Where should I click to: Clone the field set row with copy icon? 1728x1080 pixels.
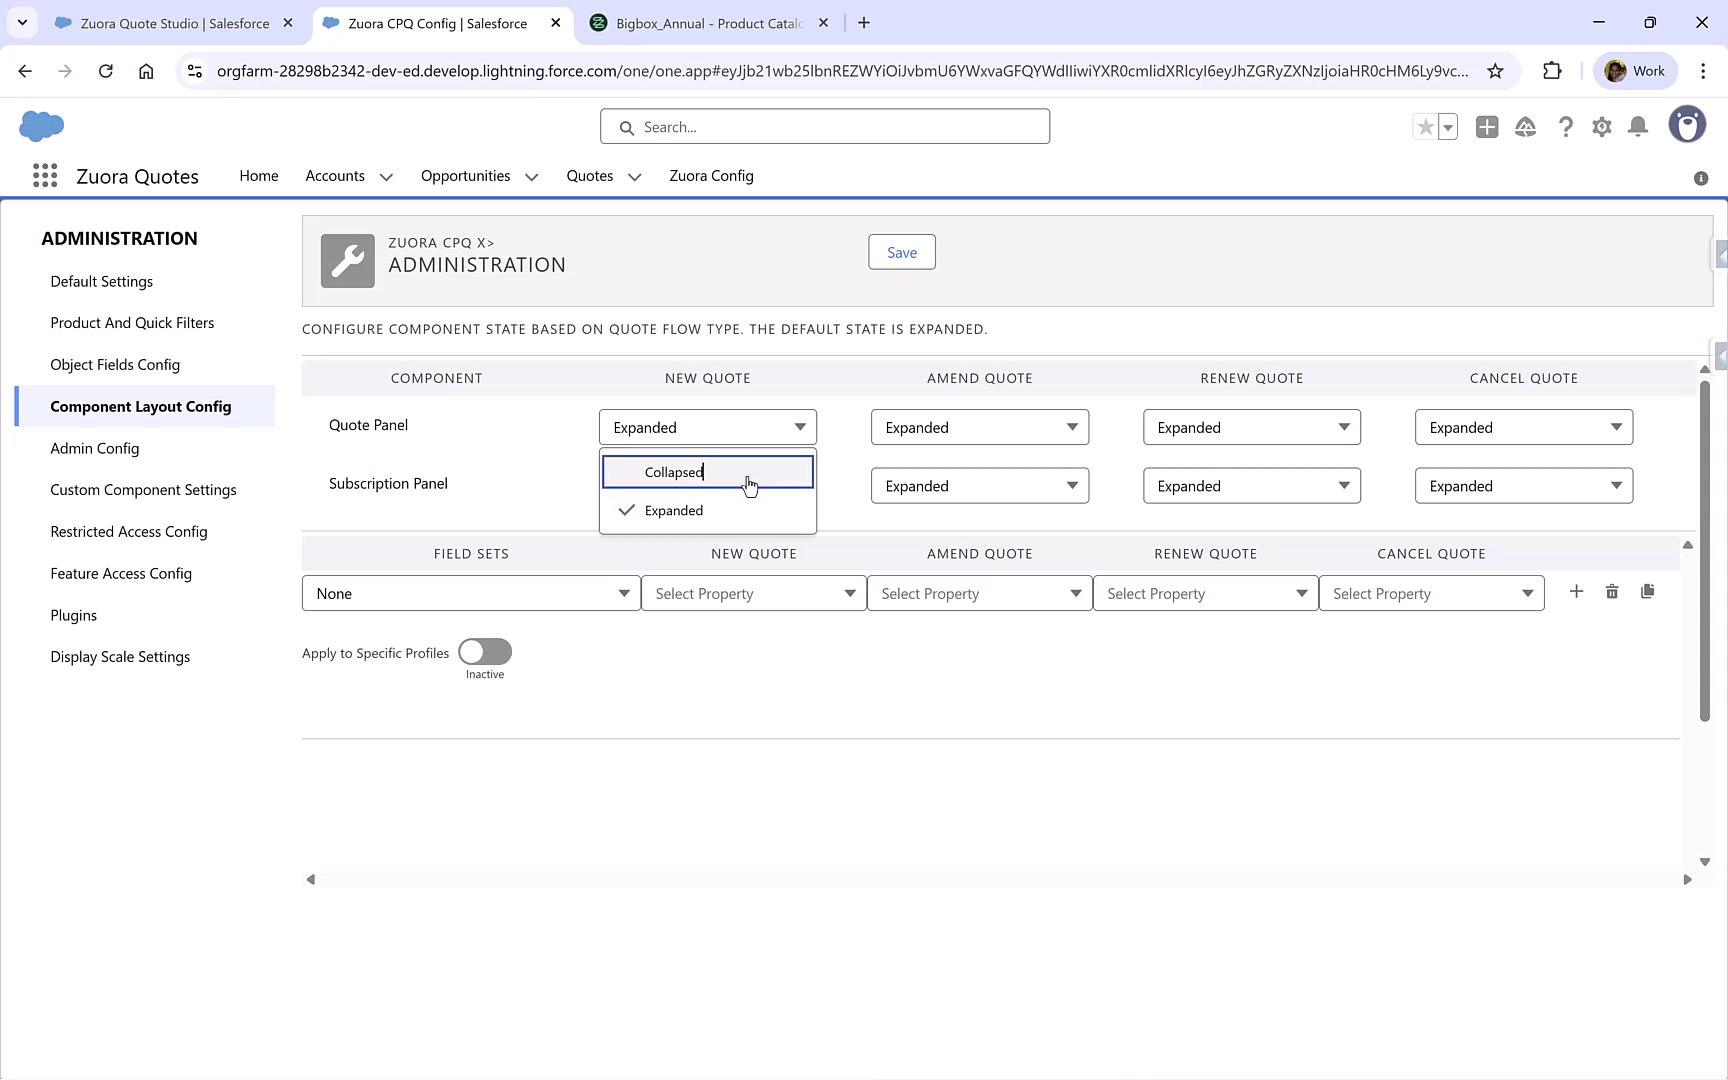(1648, 591)
